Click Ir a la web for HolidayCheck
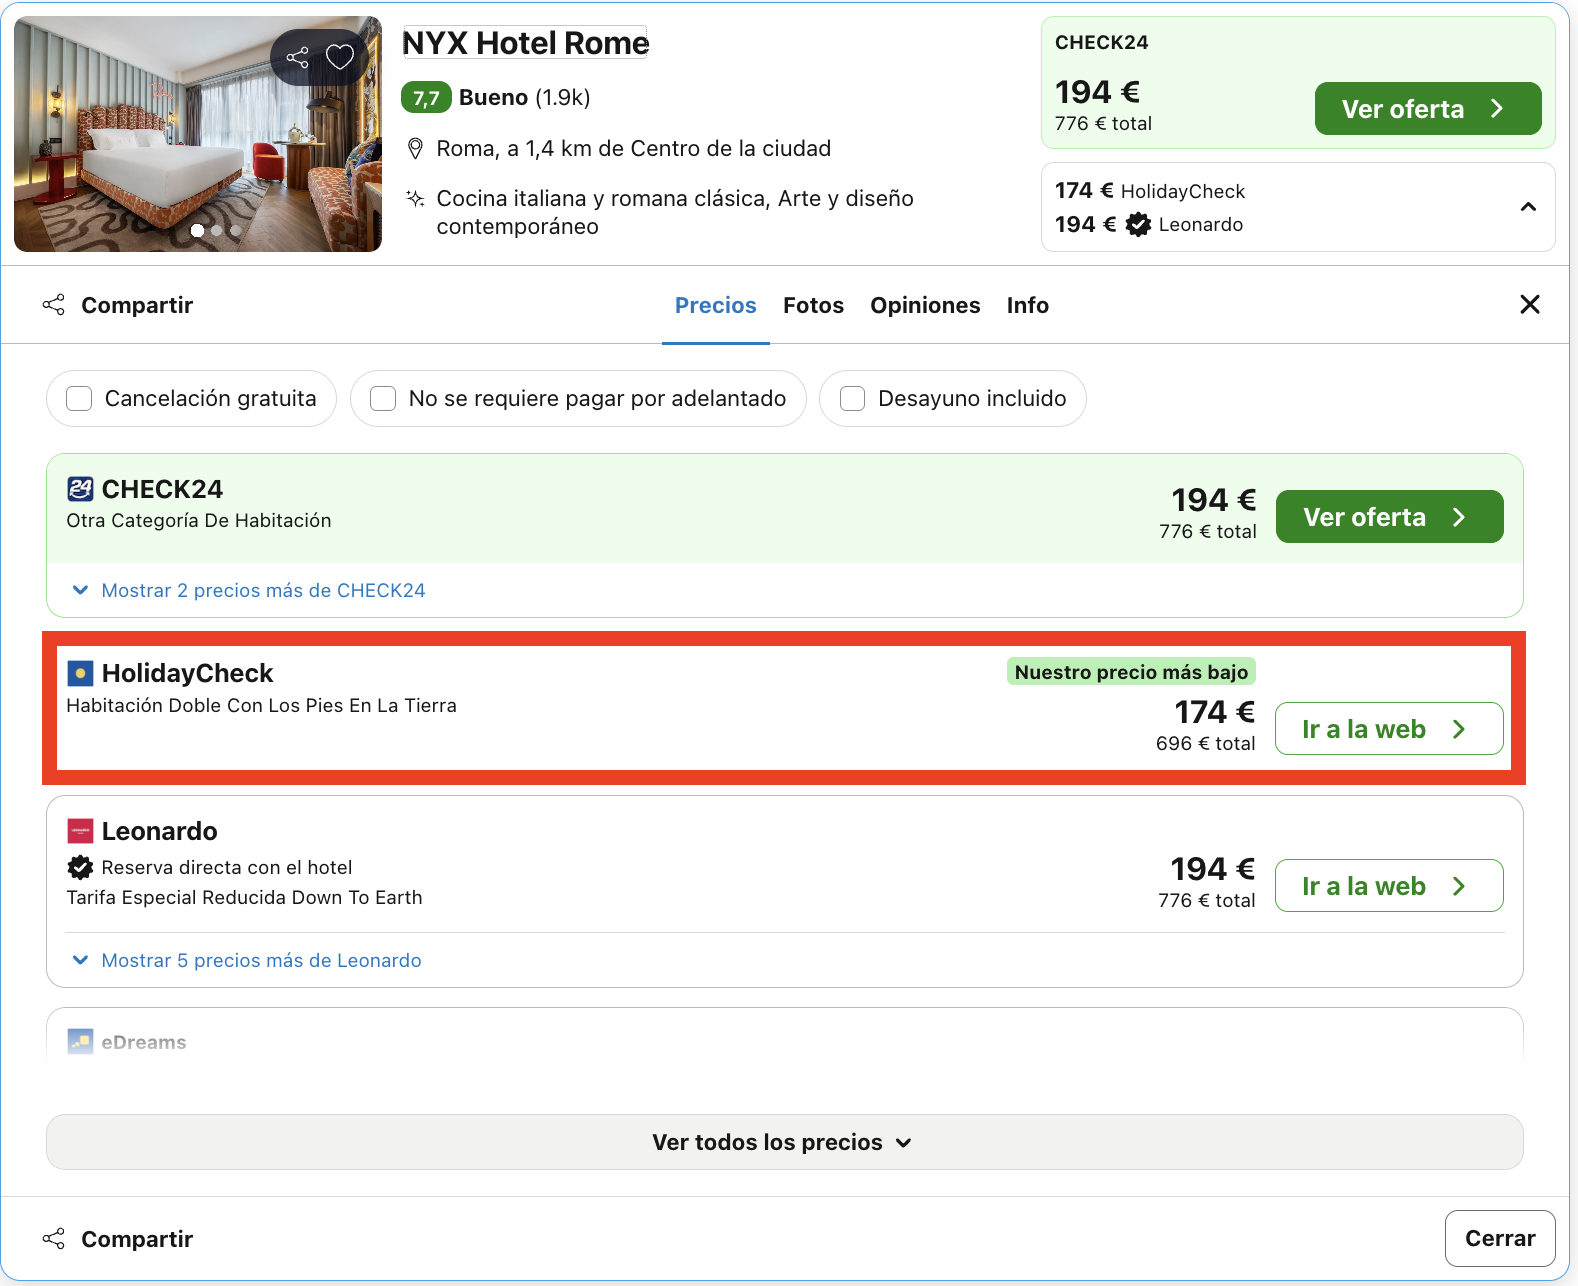 tap(1389, 729)
